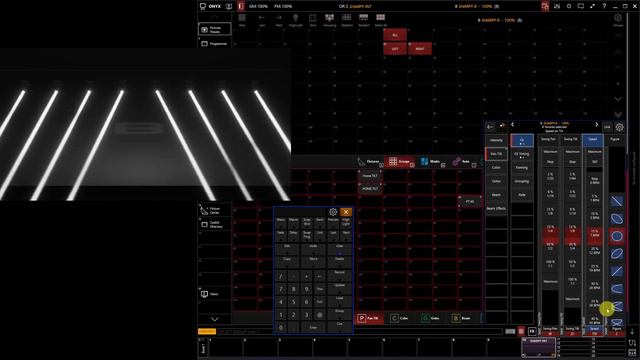Image resolution: width=640 pixels, height=360 pixels.
Task: Open Fanning section
Action: point(522,168)
